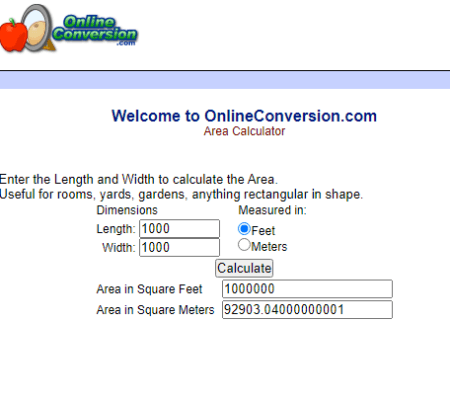Focus the Width input field
This screenshot has height=402, width=450.
click(x=179, y=247)
